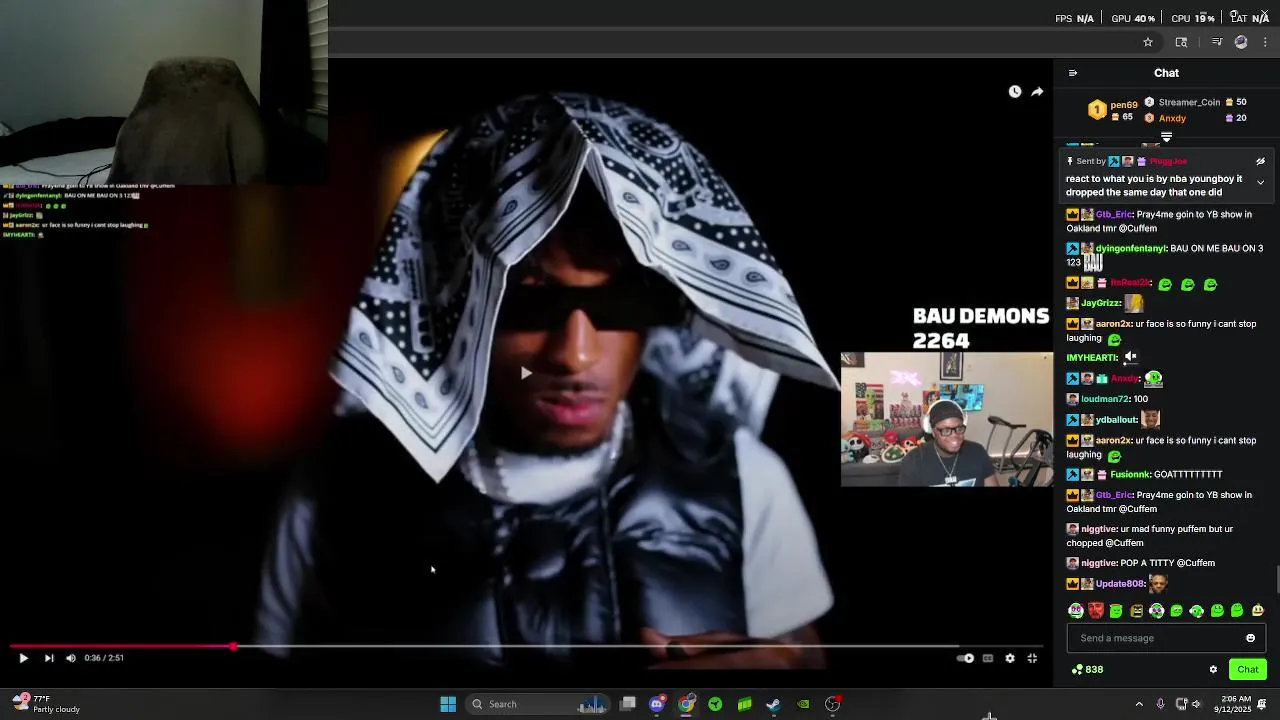Open Gtb_Eric's chat profile

(x=1114, y=214)
